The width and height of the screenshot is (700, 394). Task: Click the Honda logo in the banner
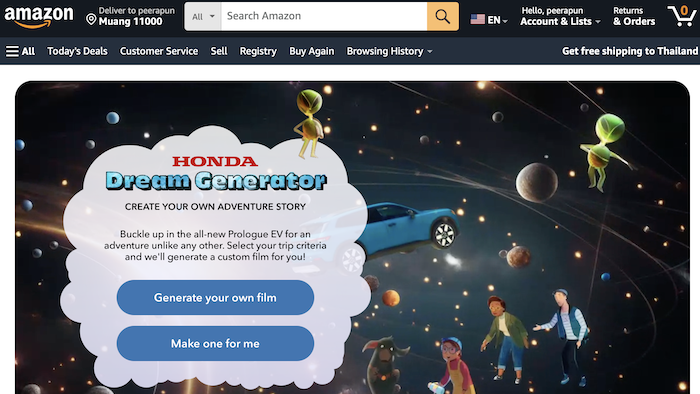[x=215, y=162]
